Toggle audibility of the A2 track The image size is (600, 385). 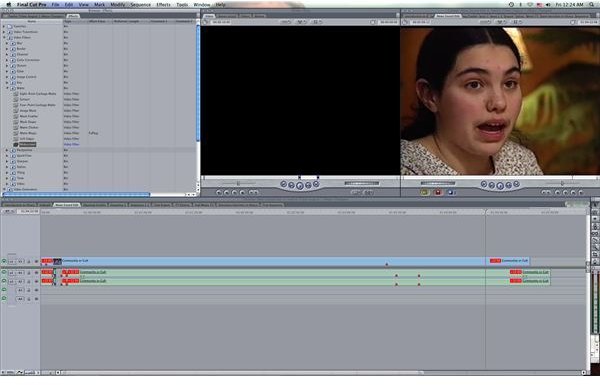[x=4, y=282]
